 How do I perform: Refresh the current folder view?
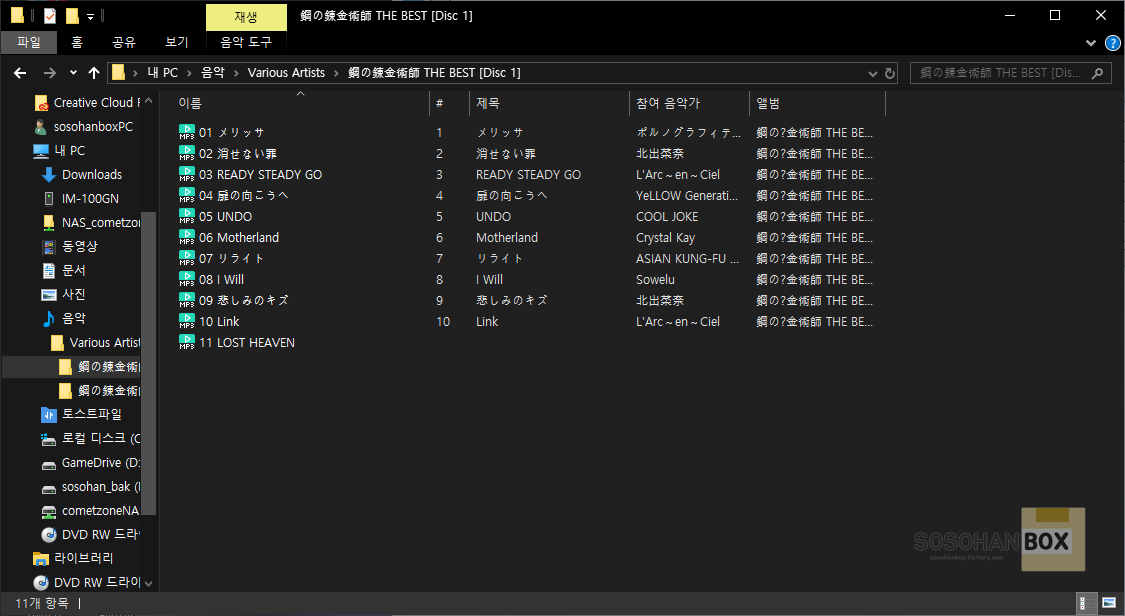click(890, 73)
